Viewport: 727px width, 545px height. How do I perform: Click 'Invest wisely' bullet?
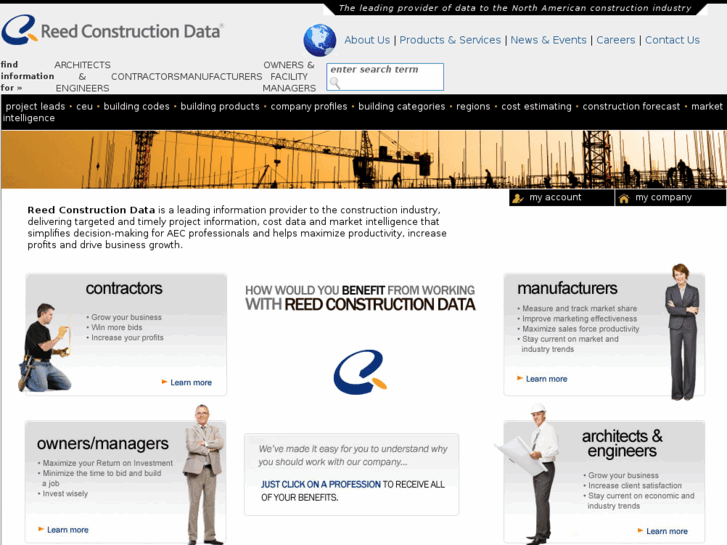click(x=65, y=494)
